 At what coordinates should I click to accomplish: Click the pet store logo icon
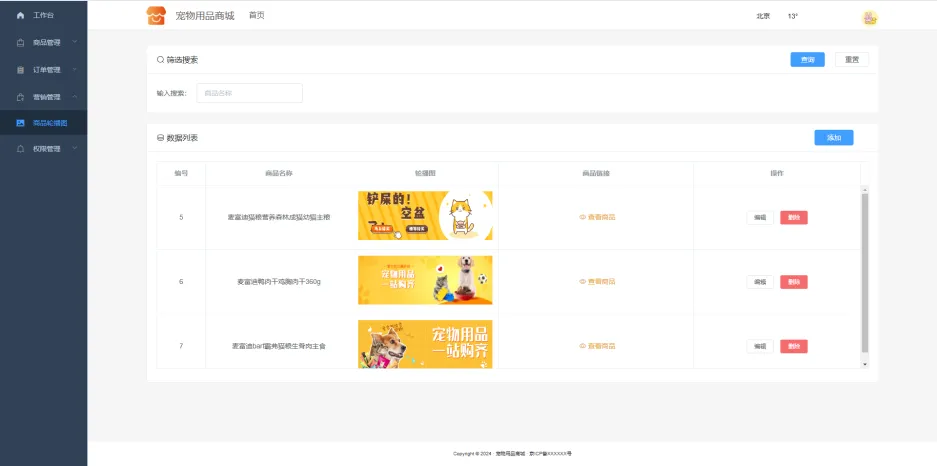(156, 15)
